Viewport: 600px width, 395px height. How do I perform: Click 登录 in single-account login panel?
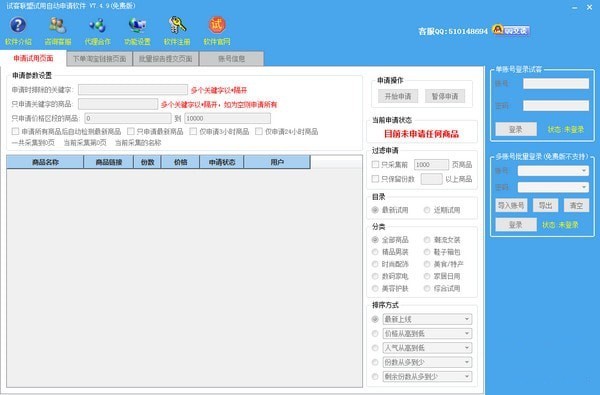coord(516,129)
